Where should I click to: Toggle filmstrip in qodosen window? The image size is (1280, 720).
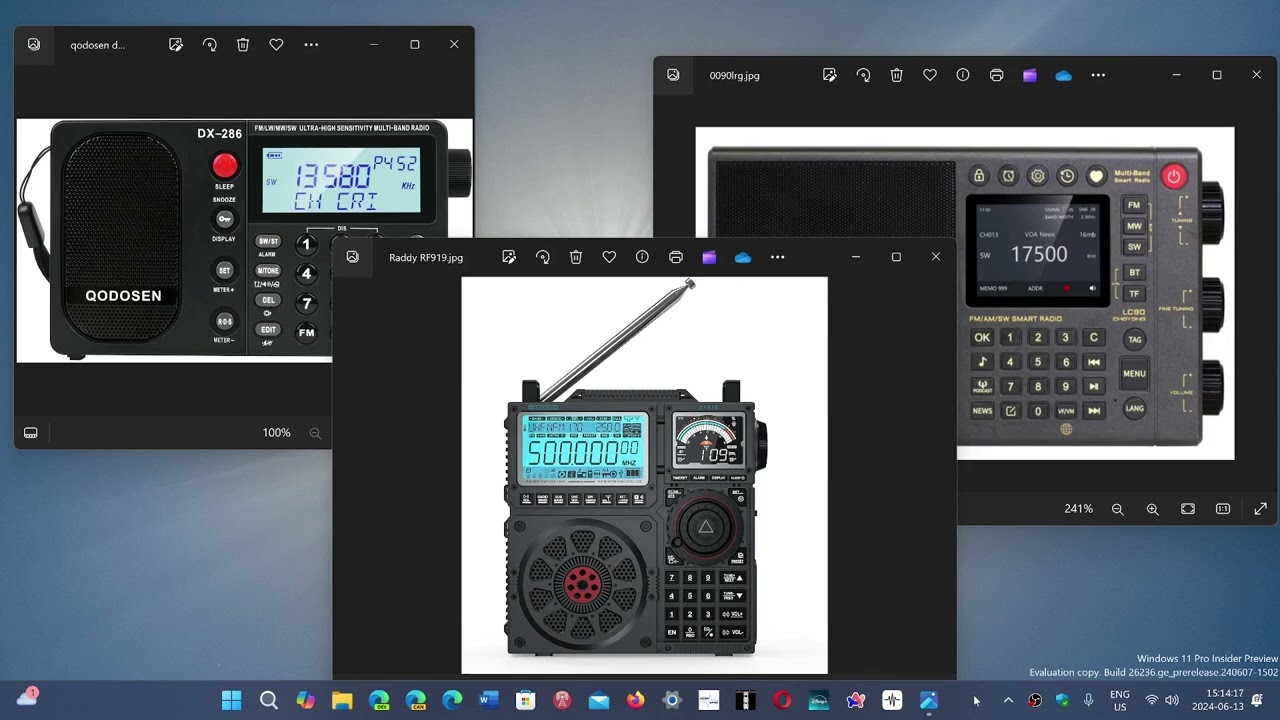(31, 433)
